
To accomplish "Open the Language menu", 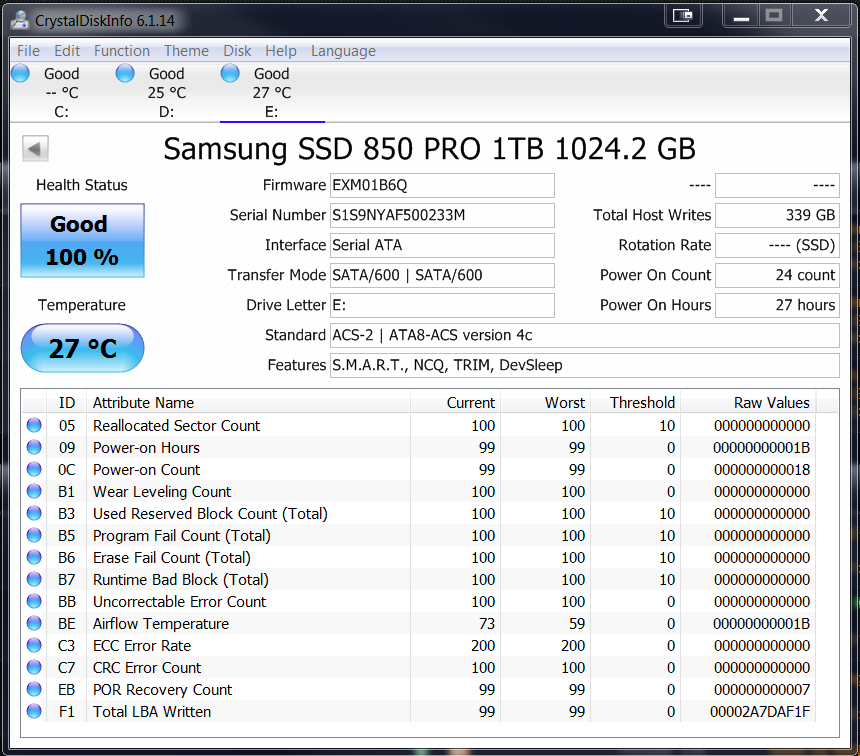I will (343, 51).
